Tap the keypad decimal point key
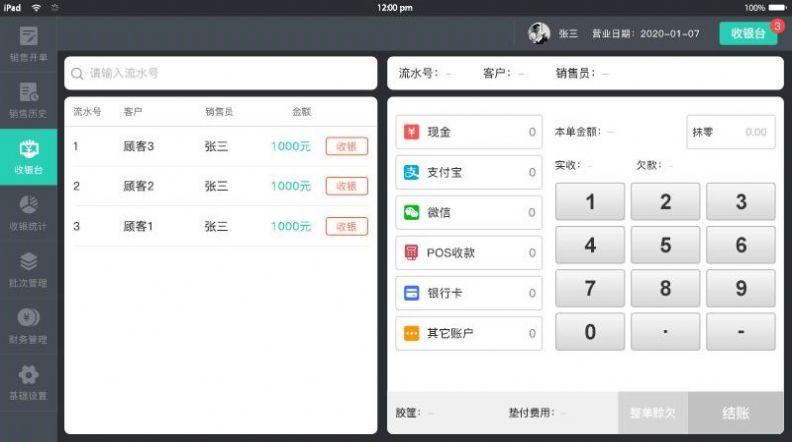792x442 pixels. (665, 332)
